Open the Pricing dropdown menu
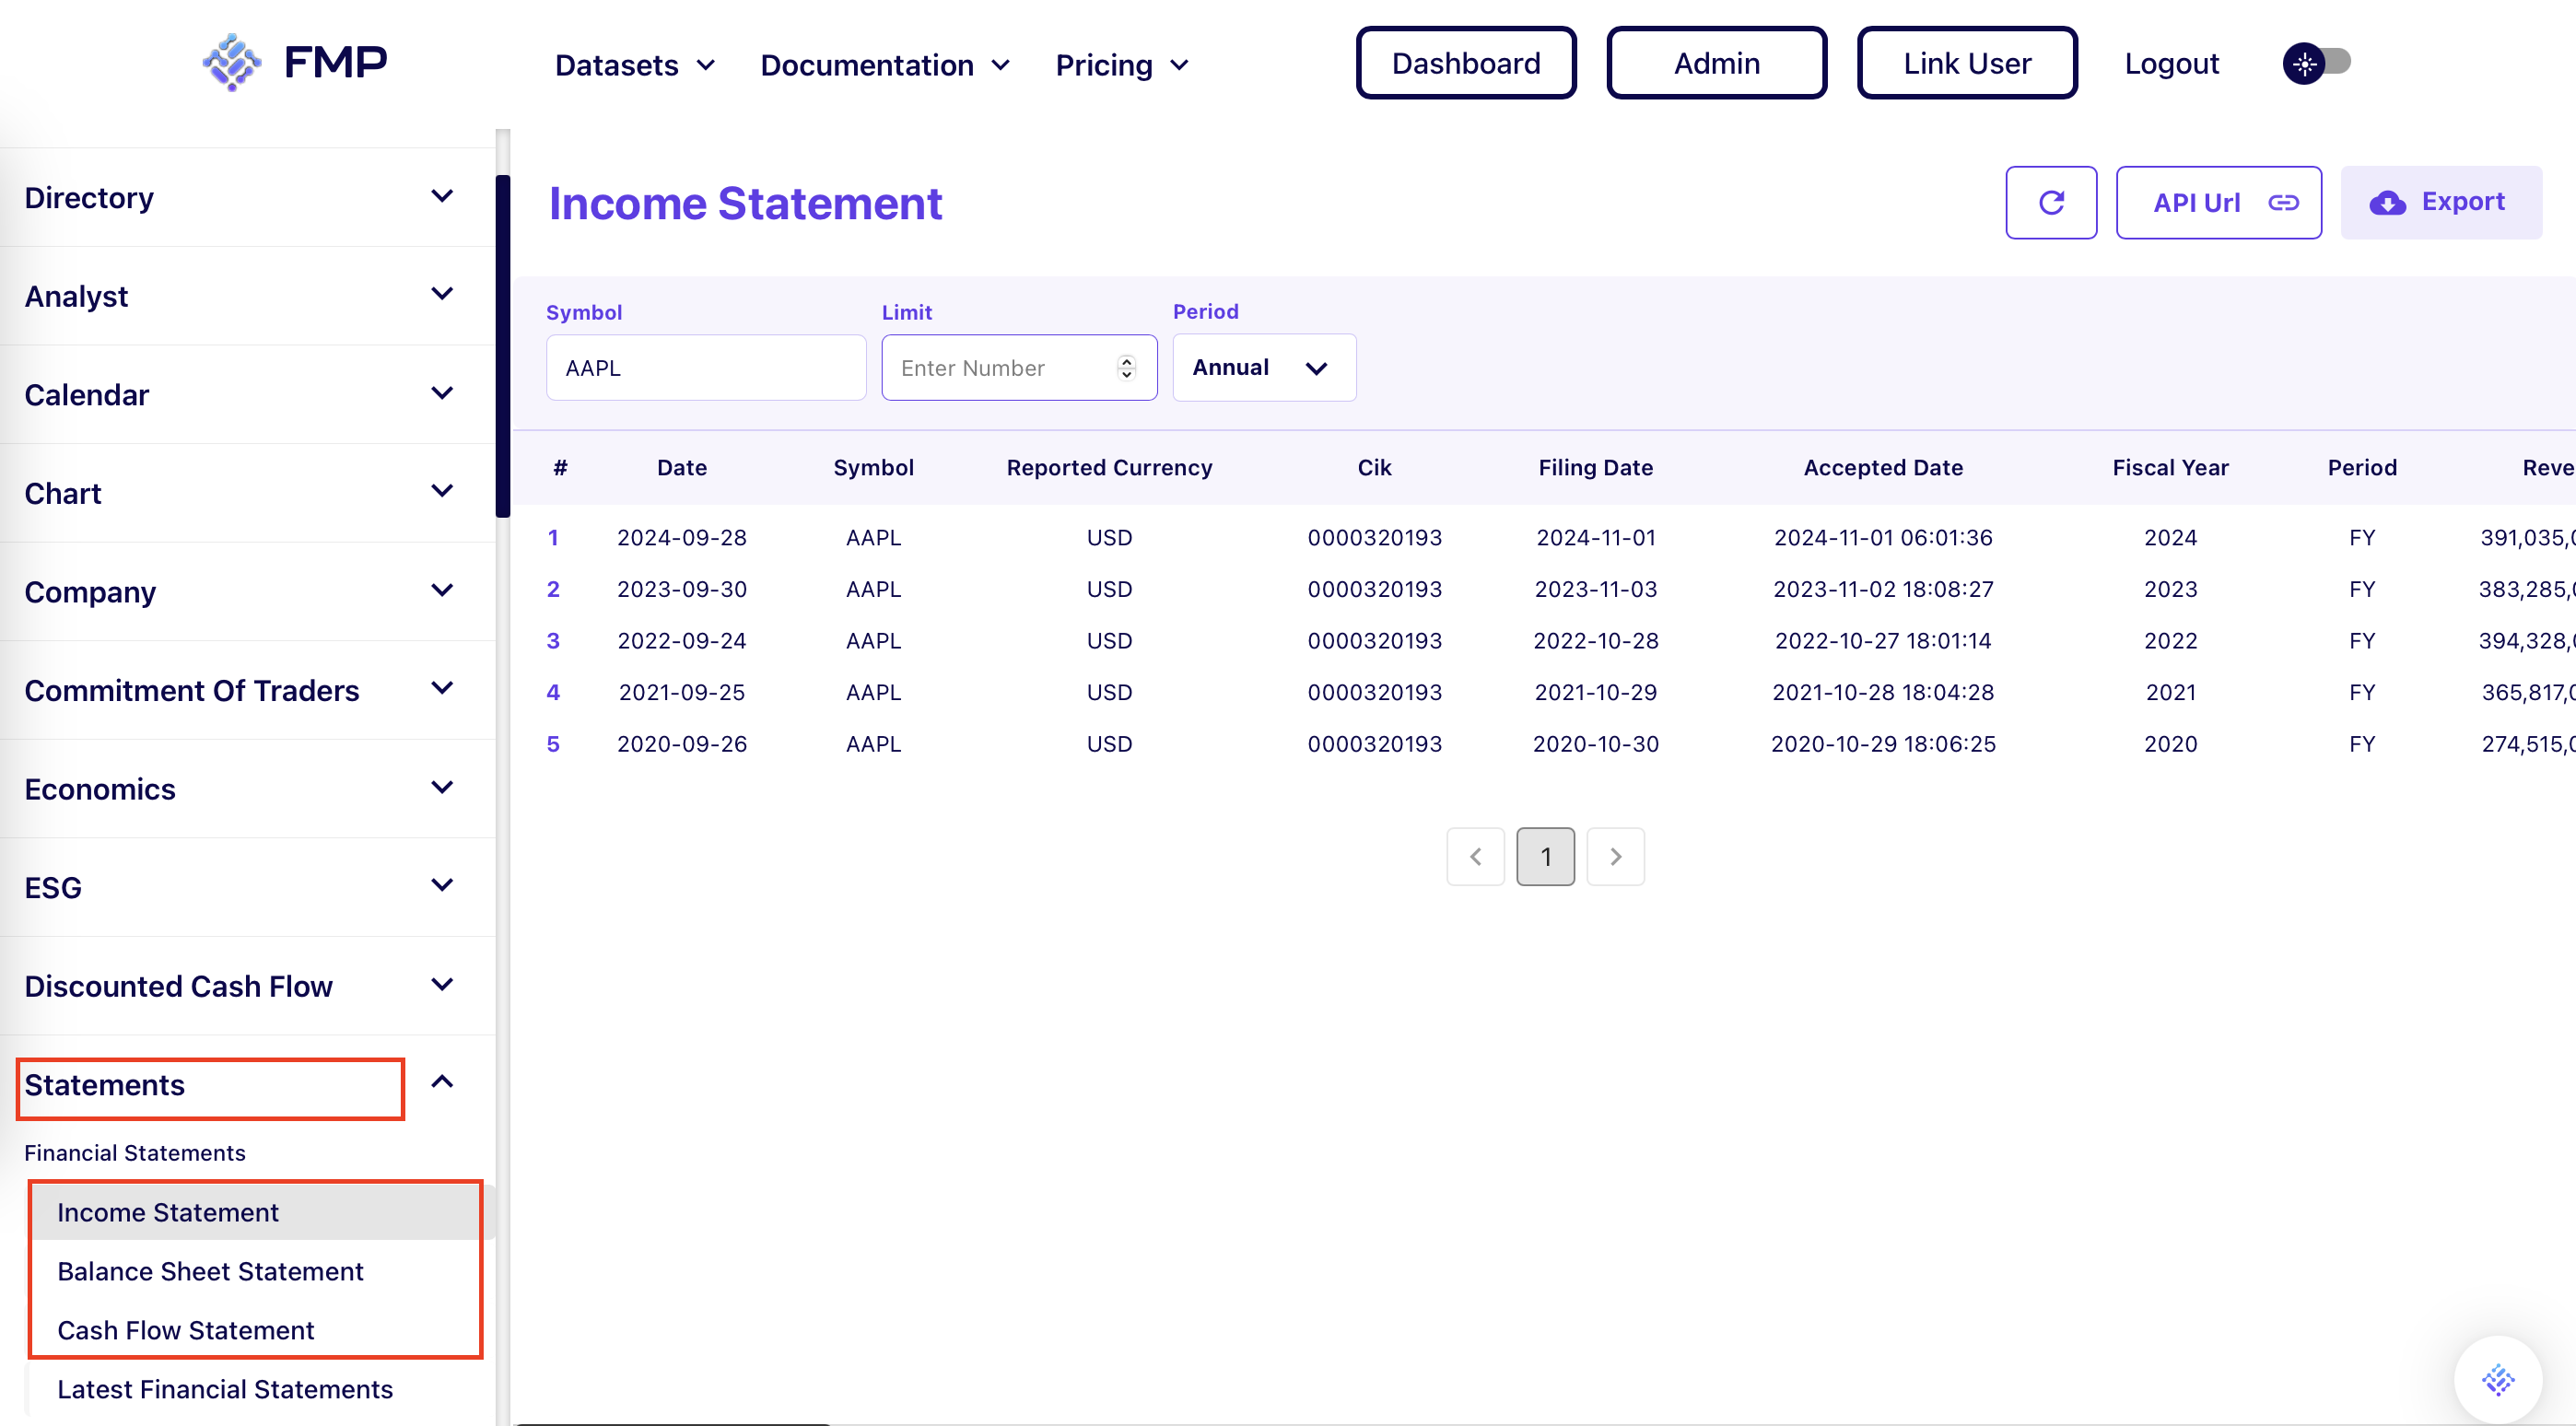 tap(1122, 65)
